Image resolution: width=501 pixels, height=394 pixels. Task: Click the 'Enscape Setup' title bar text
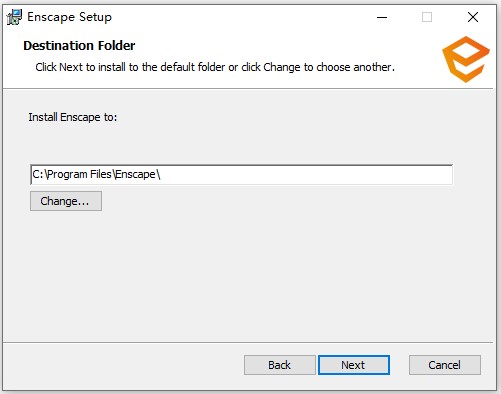click(69, 17)
